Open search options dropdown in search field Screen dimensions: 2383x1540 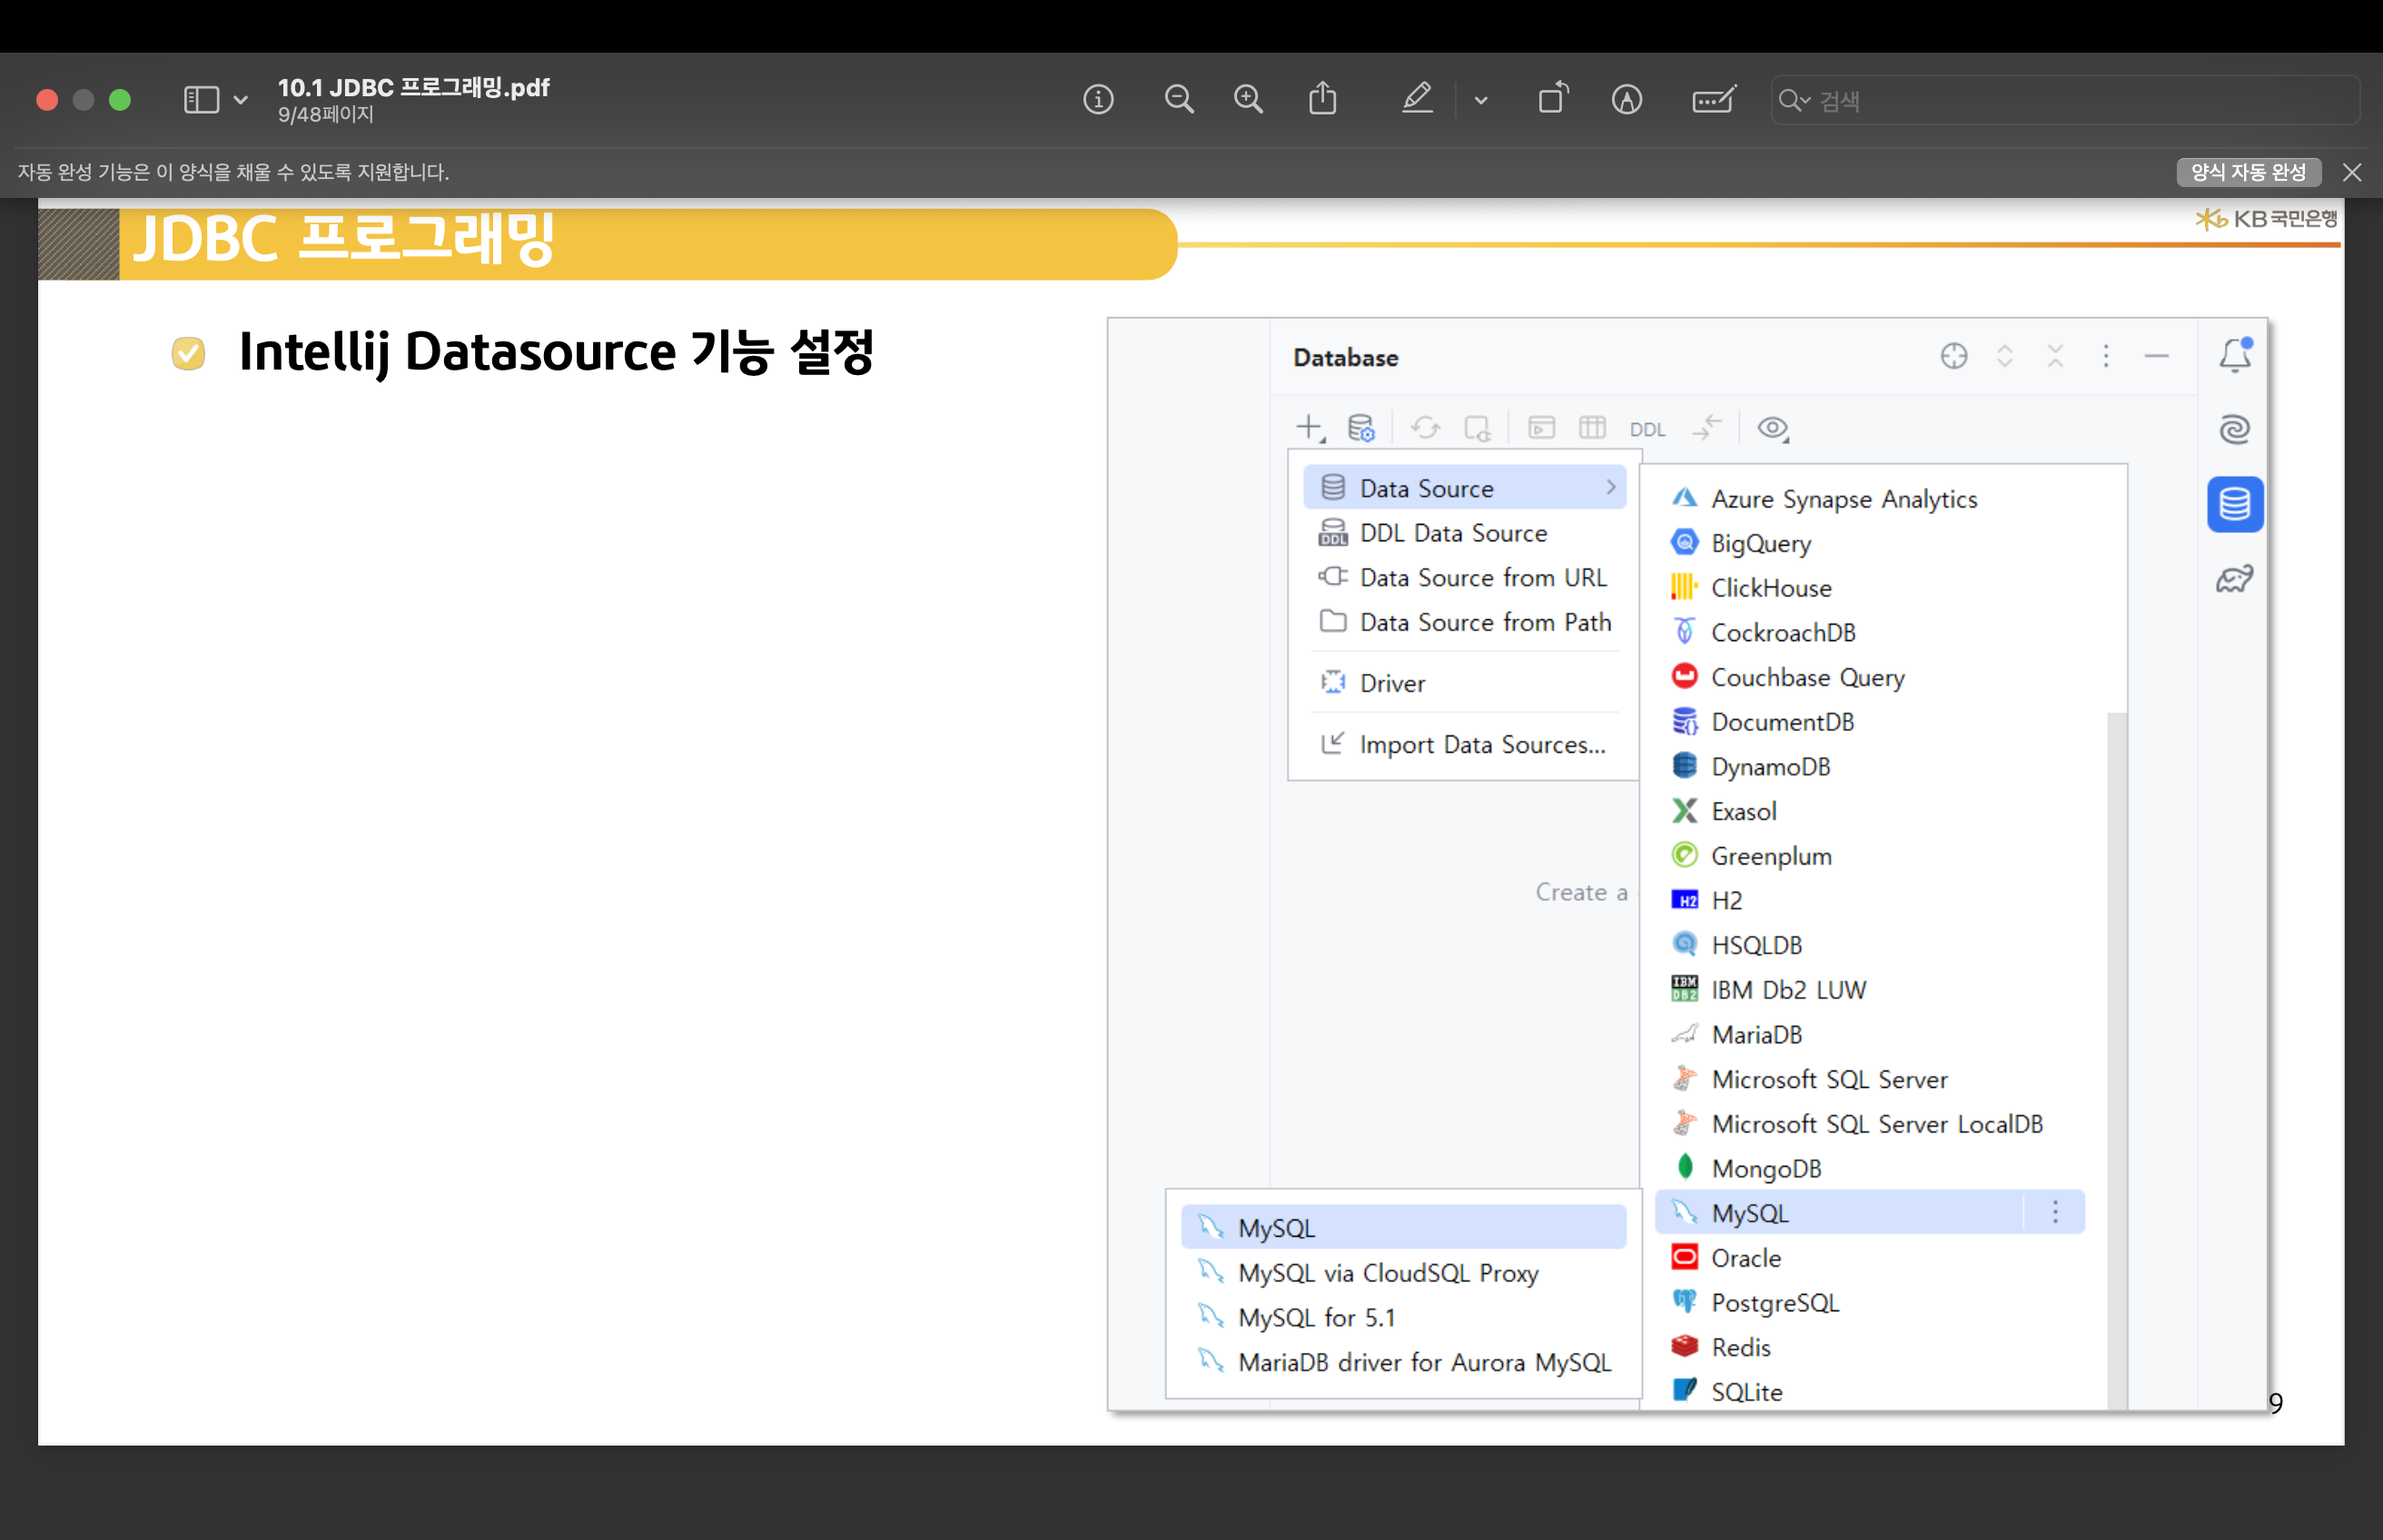pos(1795,100)
